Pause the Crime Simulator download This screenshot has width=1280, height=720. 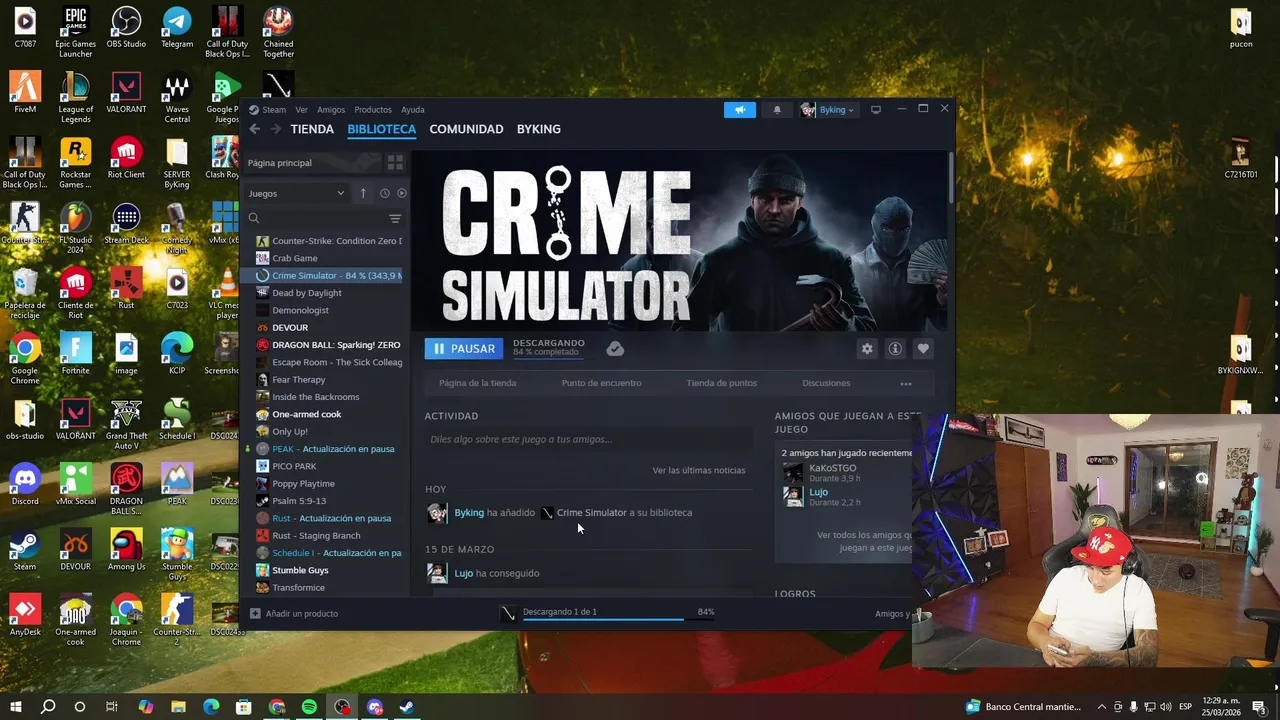pyautogui.click(x=464, y=348)
